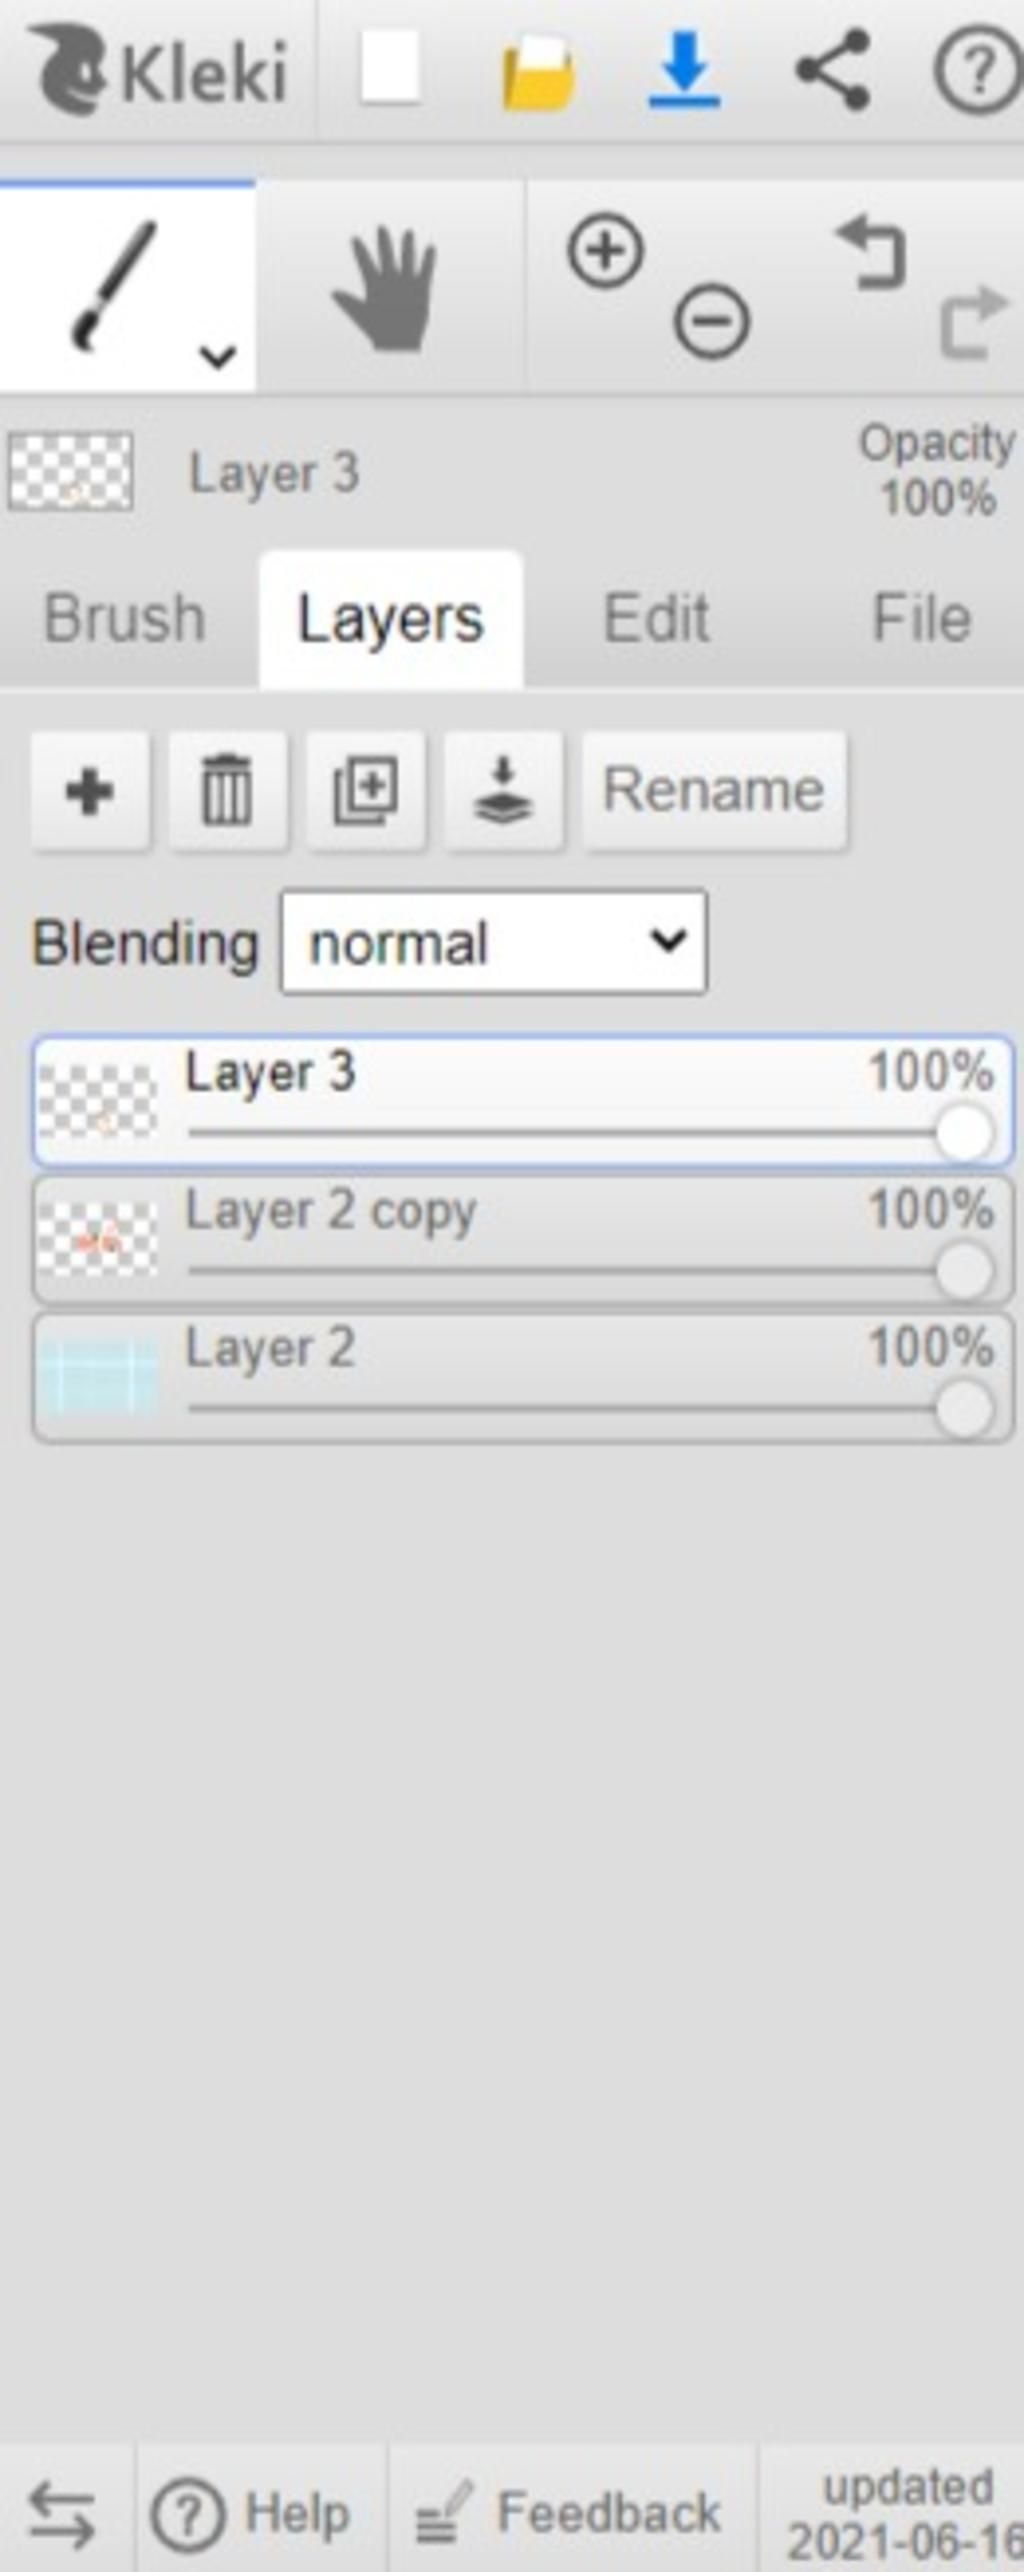The width and height of the screenshot is (1024, 2572).
Task: Zoom out with the minus magnifier
Action: coord(711,322)
